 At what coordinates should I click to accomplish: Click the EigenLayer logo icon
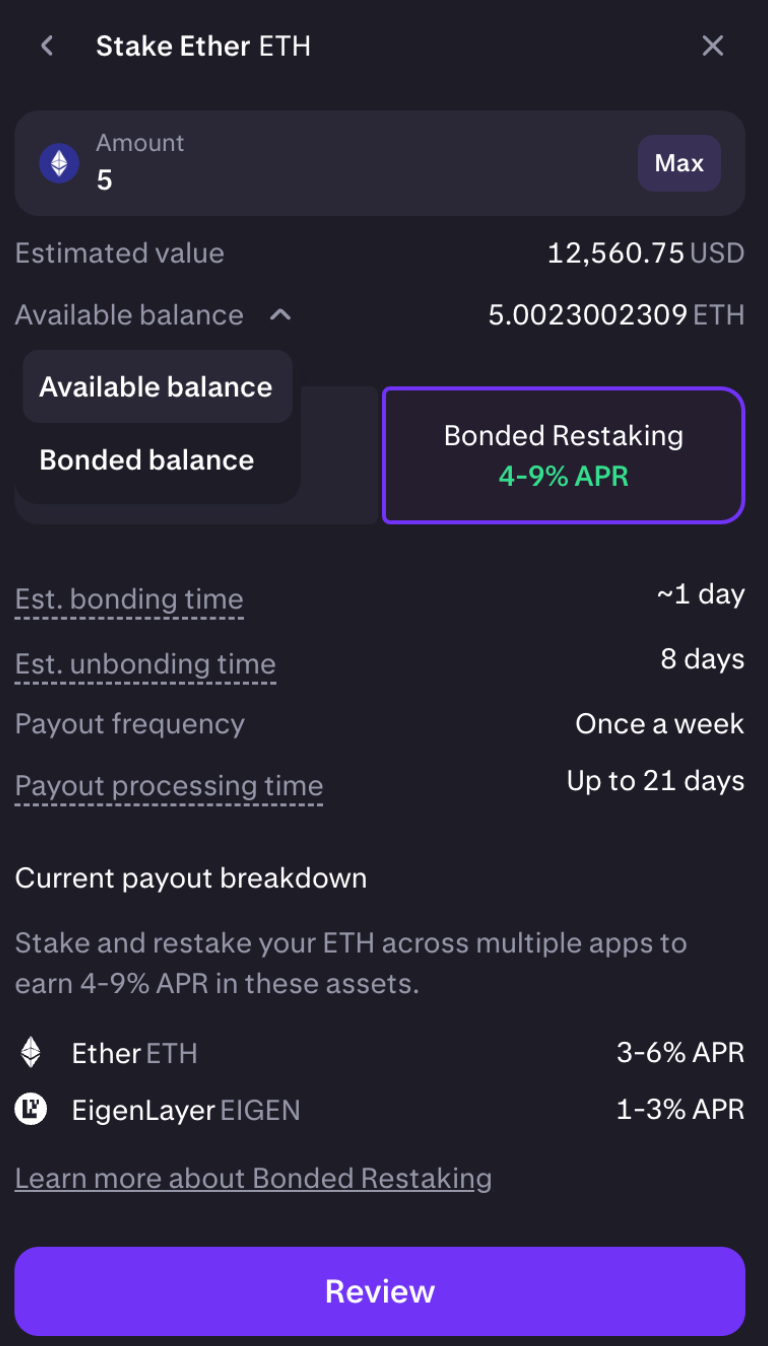(x=30, y=1110)
